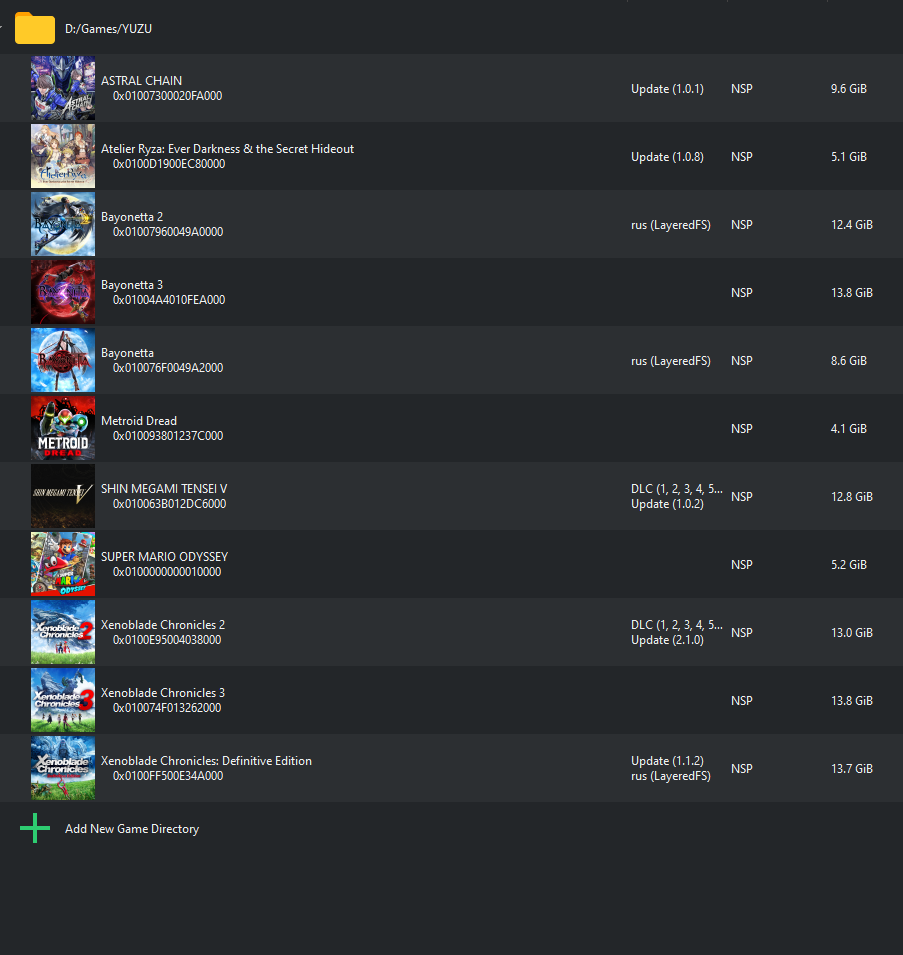
Task: Click the Update (1.1.2) entry for Xenoblade Definitive Edition
Action: coord(667,761)
